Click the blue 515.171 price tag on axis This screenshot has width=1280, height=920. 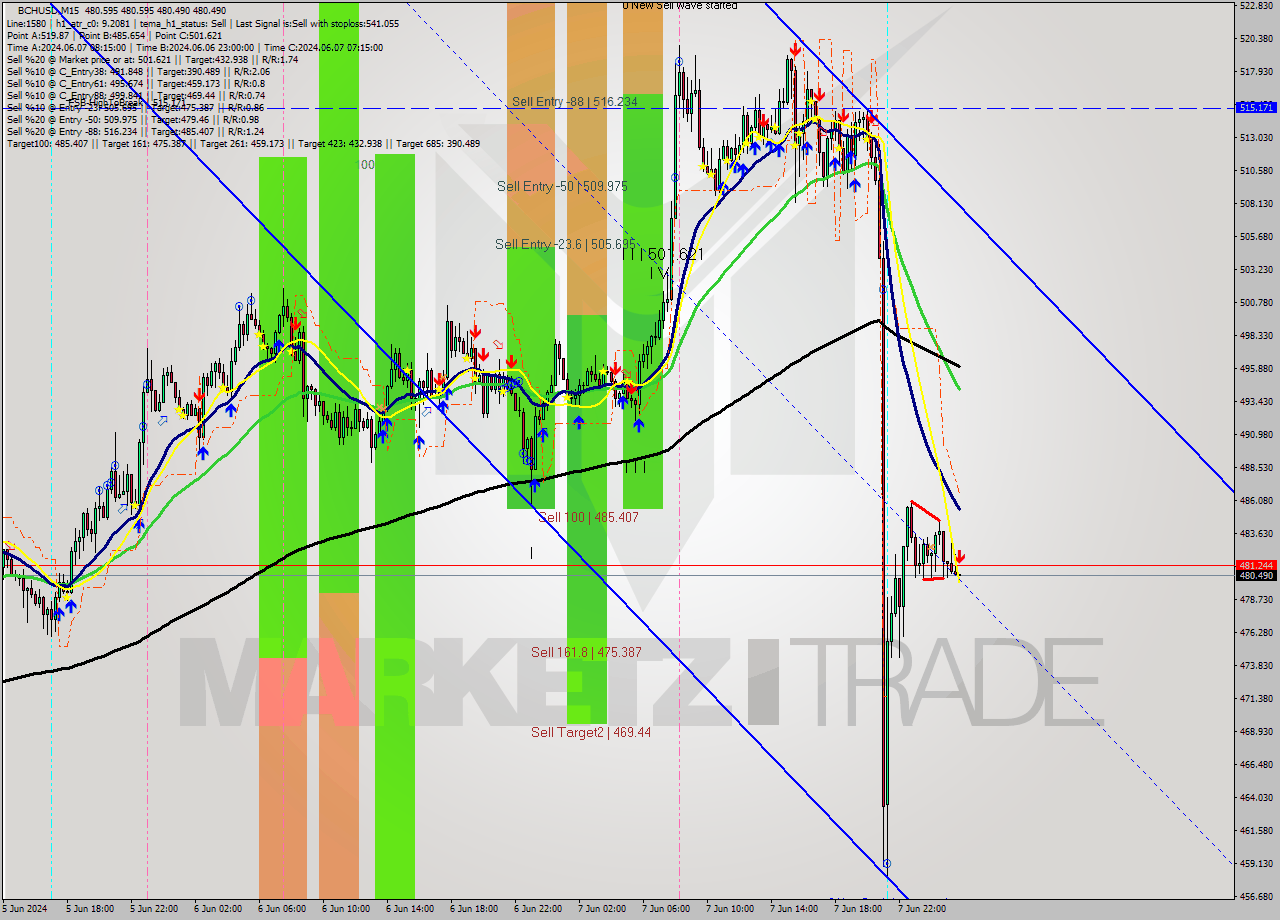[x=1256, y=107]
